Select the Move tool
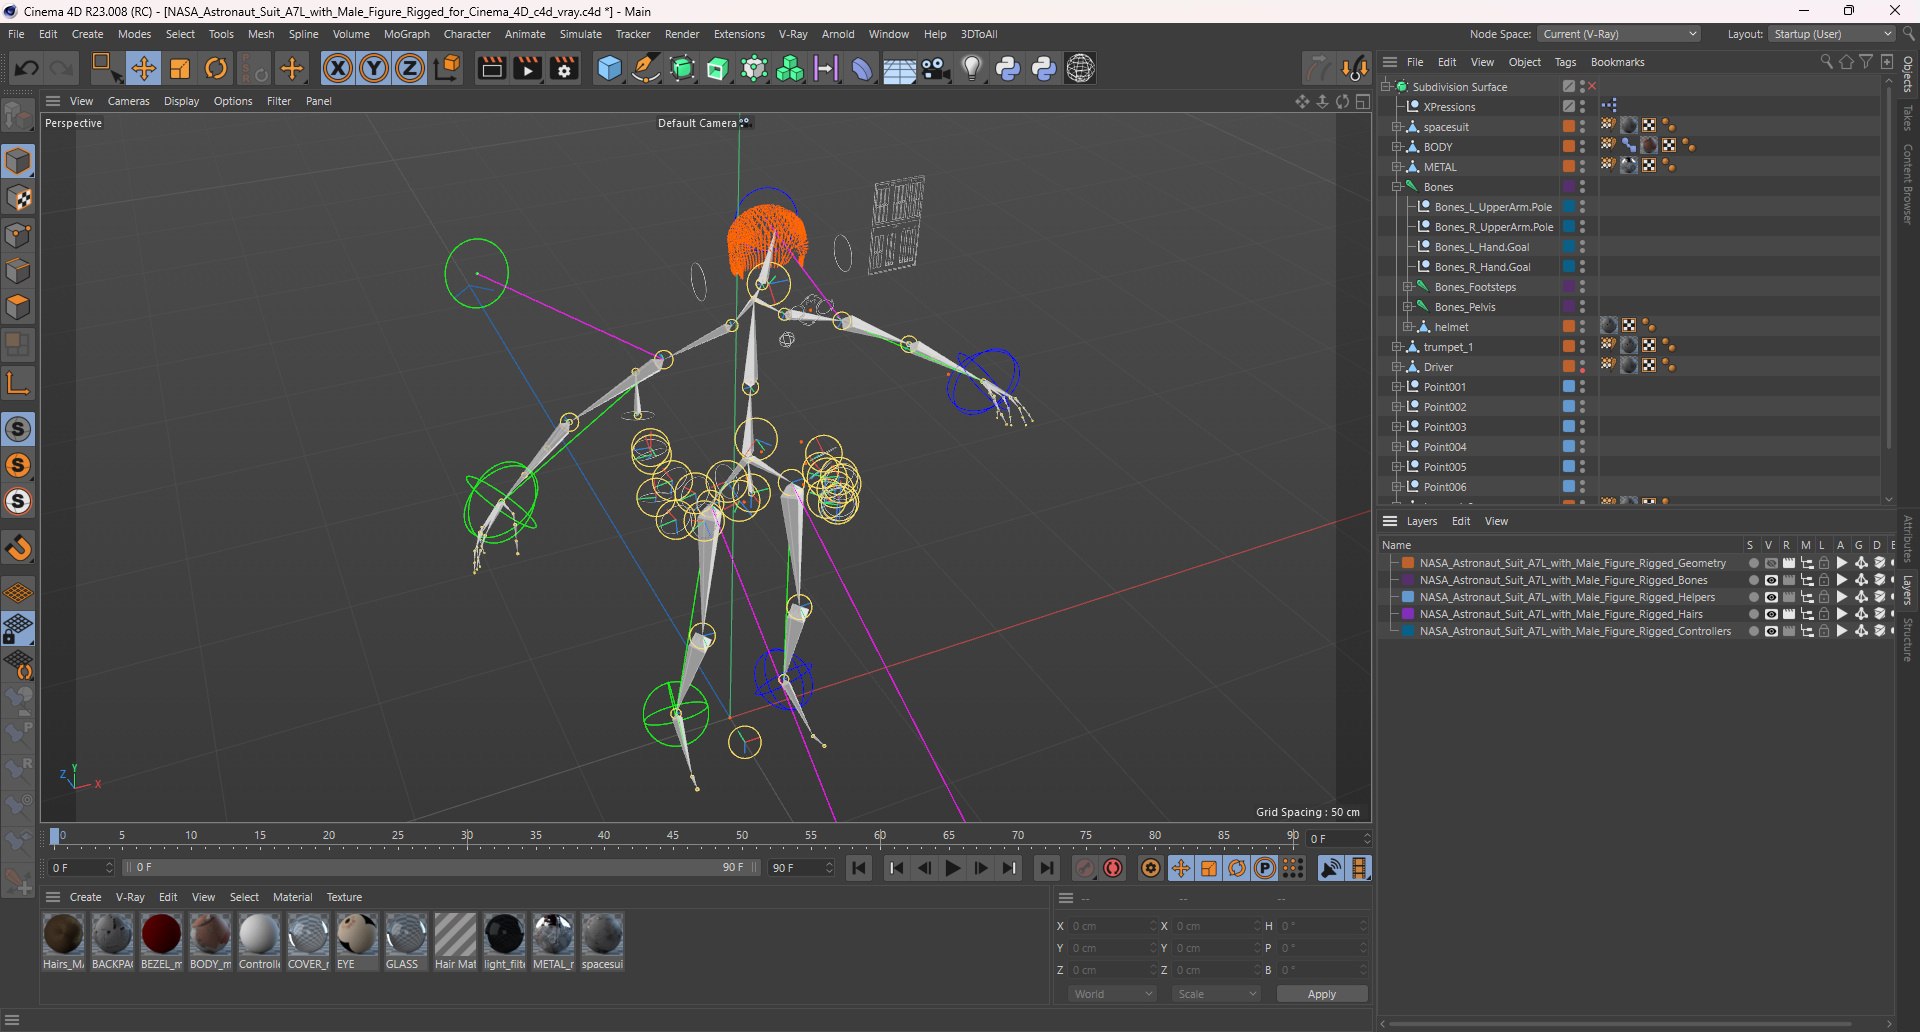The height and width of the screenshot is (1032, 1920). point(144,68)
